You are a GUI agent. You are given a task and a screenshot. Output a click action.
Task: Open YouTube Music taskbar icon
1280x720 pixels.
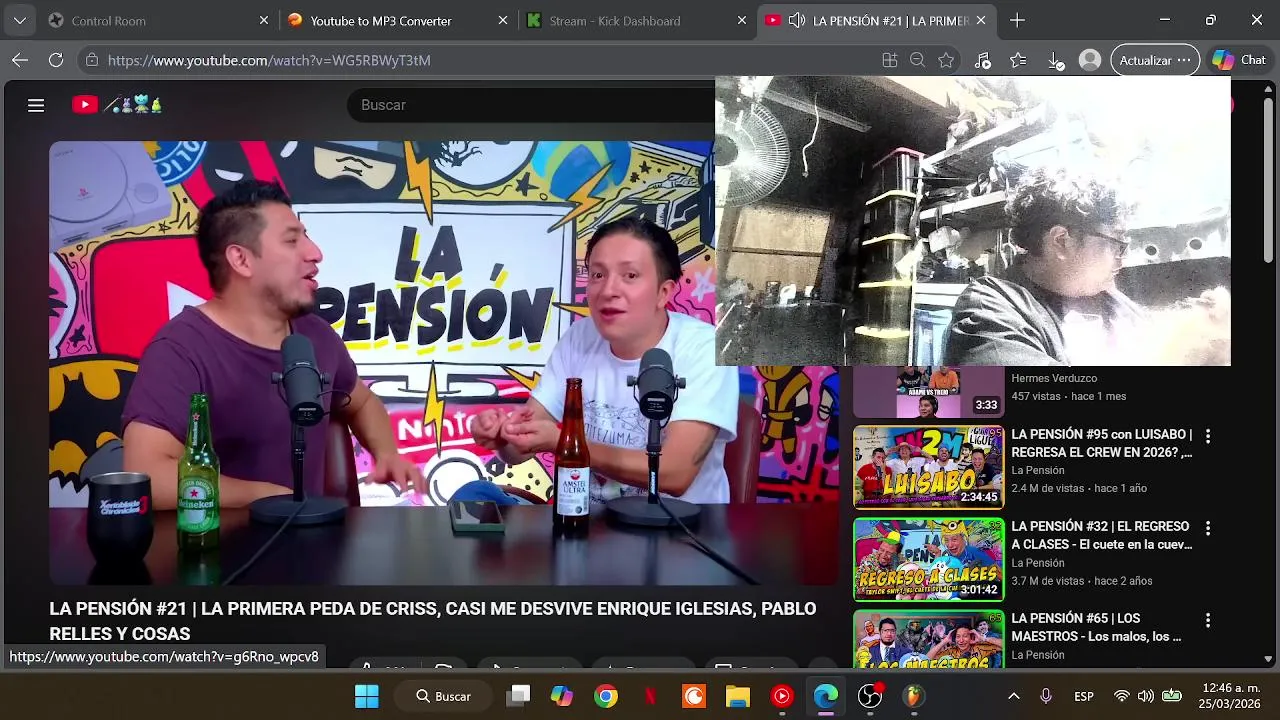pyautogui.click(x=782, y=696)
